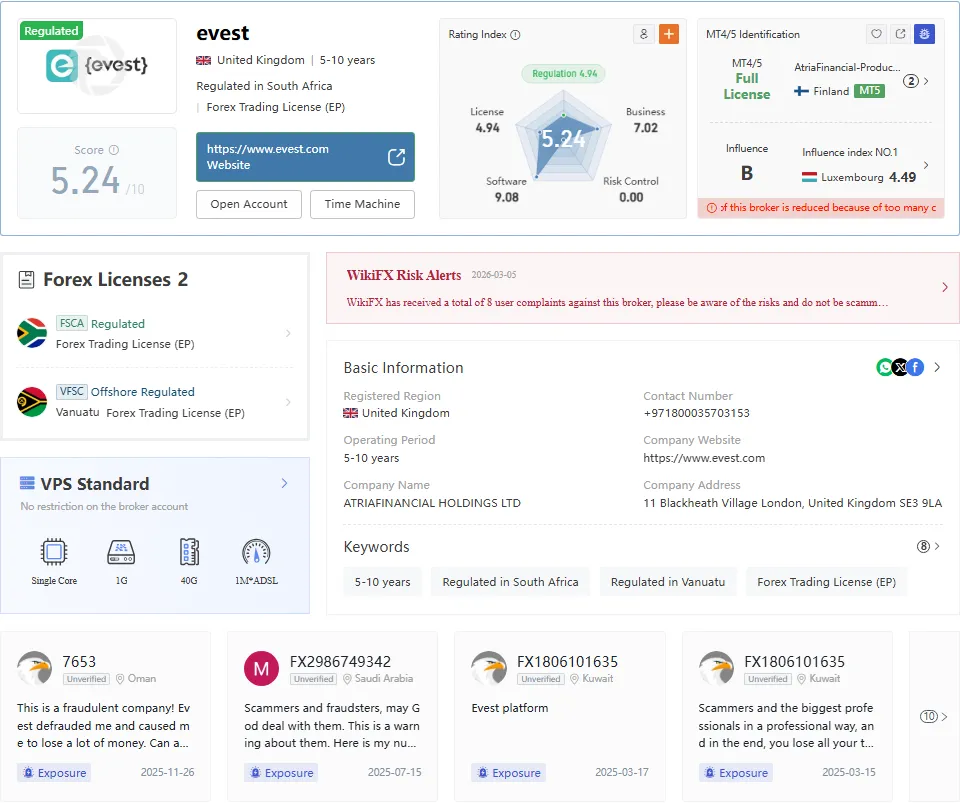Click the evest logo image
The width and height of the screenshot is (960, 803).
coord(97,65)
